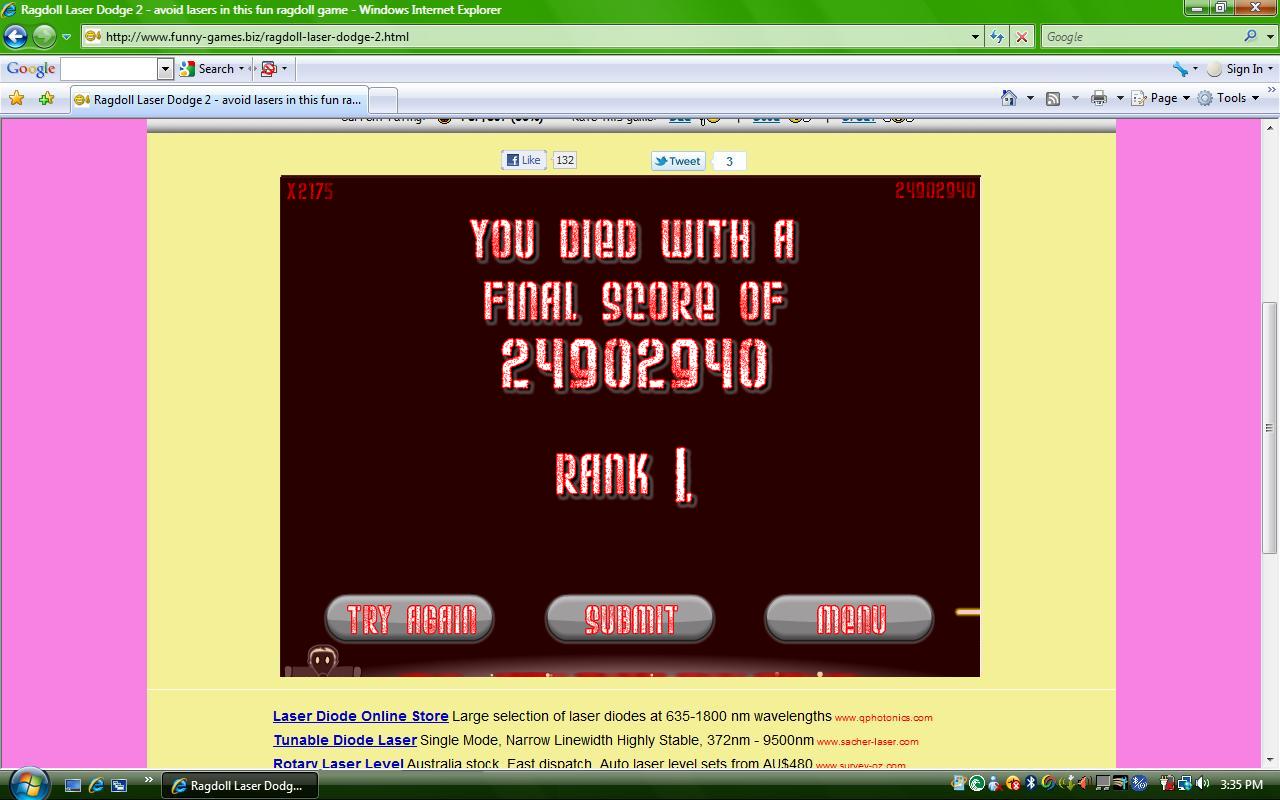Click the Tweet count showing 3
The image size is (1280, 800).
pos(729,161)
